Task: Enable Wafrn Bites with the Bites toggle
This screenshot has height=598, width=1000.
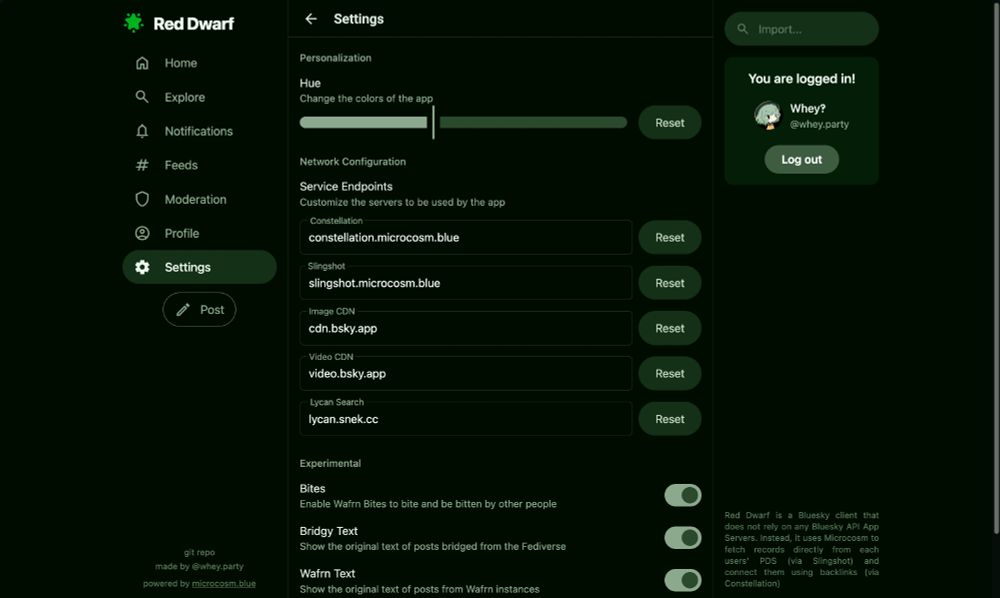Action: point(683,495)
